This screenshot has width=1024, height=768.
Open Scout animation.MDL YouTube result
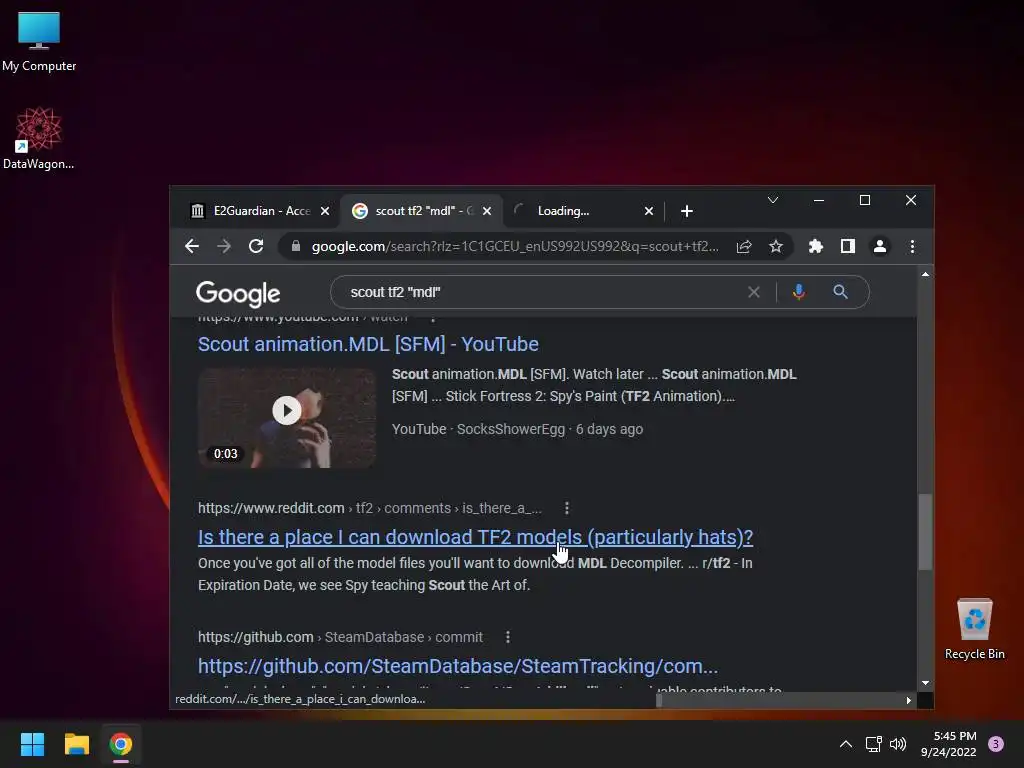(x=368, y=344)
